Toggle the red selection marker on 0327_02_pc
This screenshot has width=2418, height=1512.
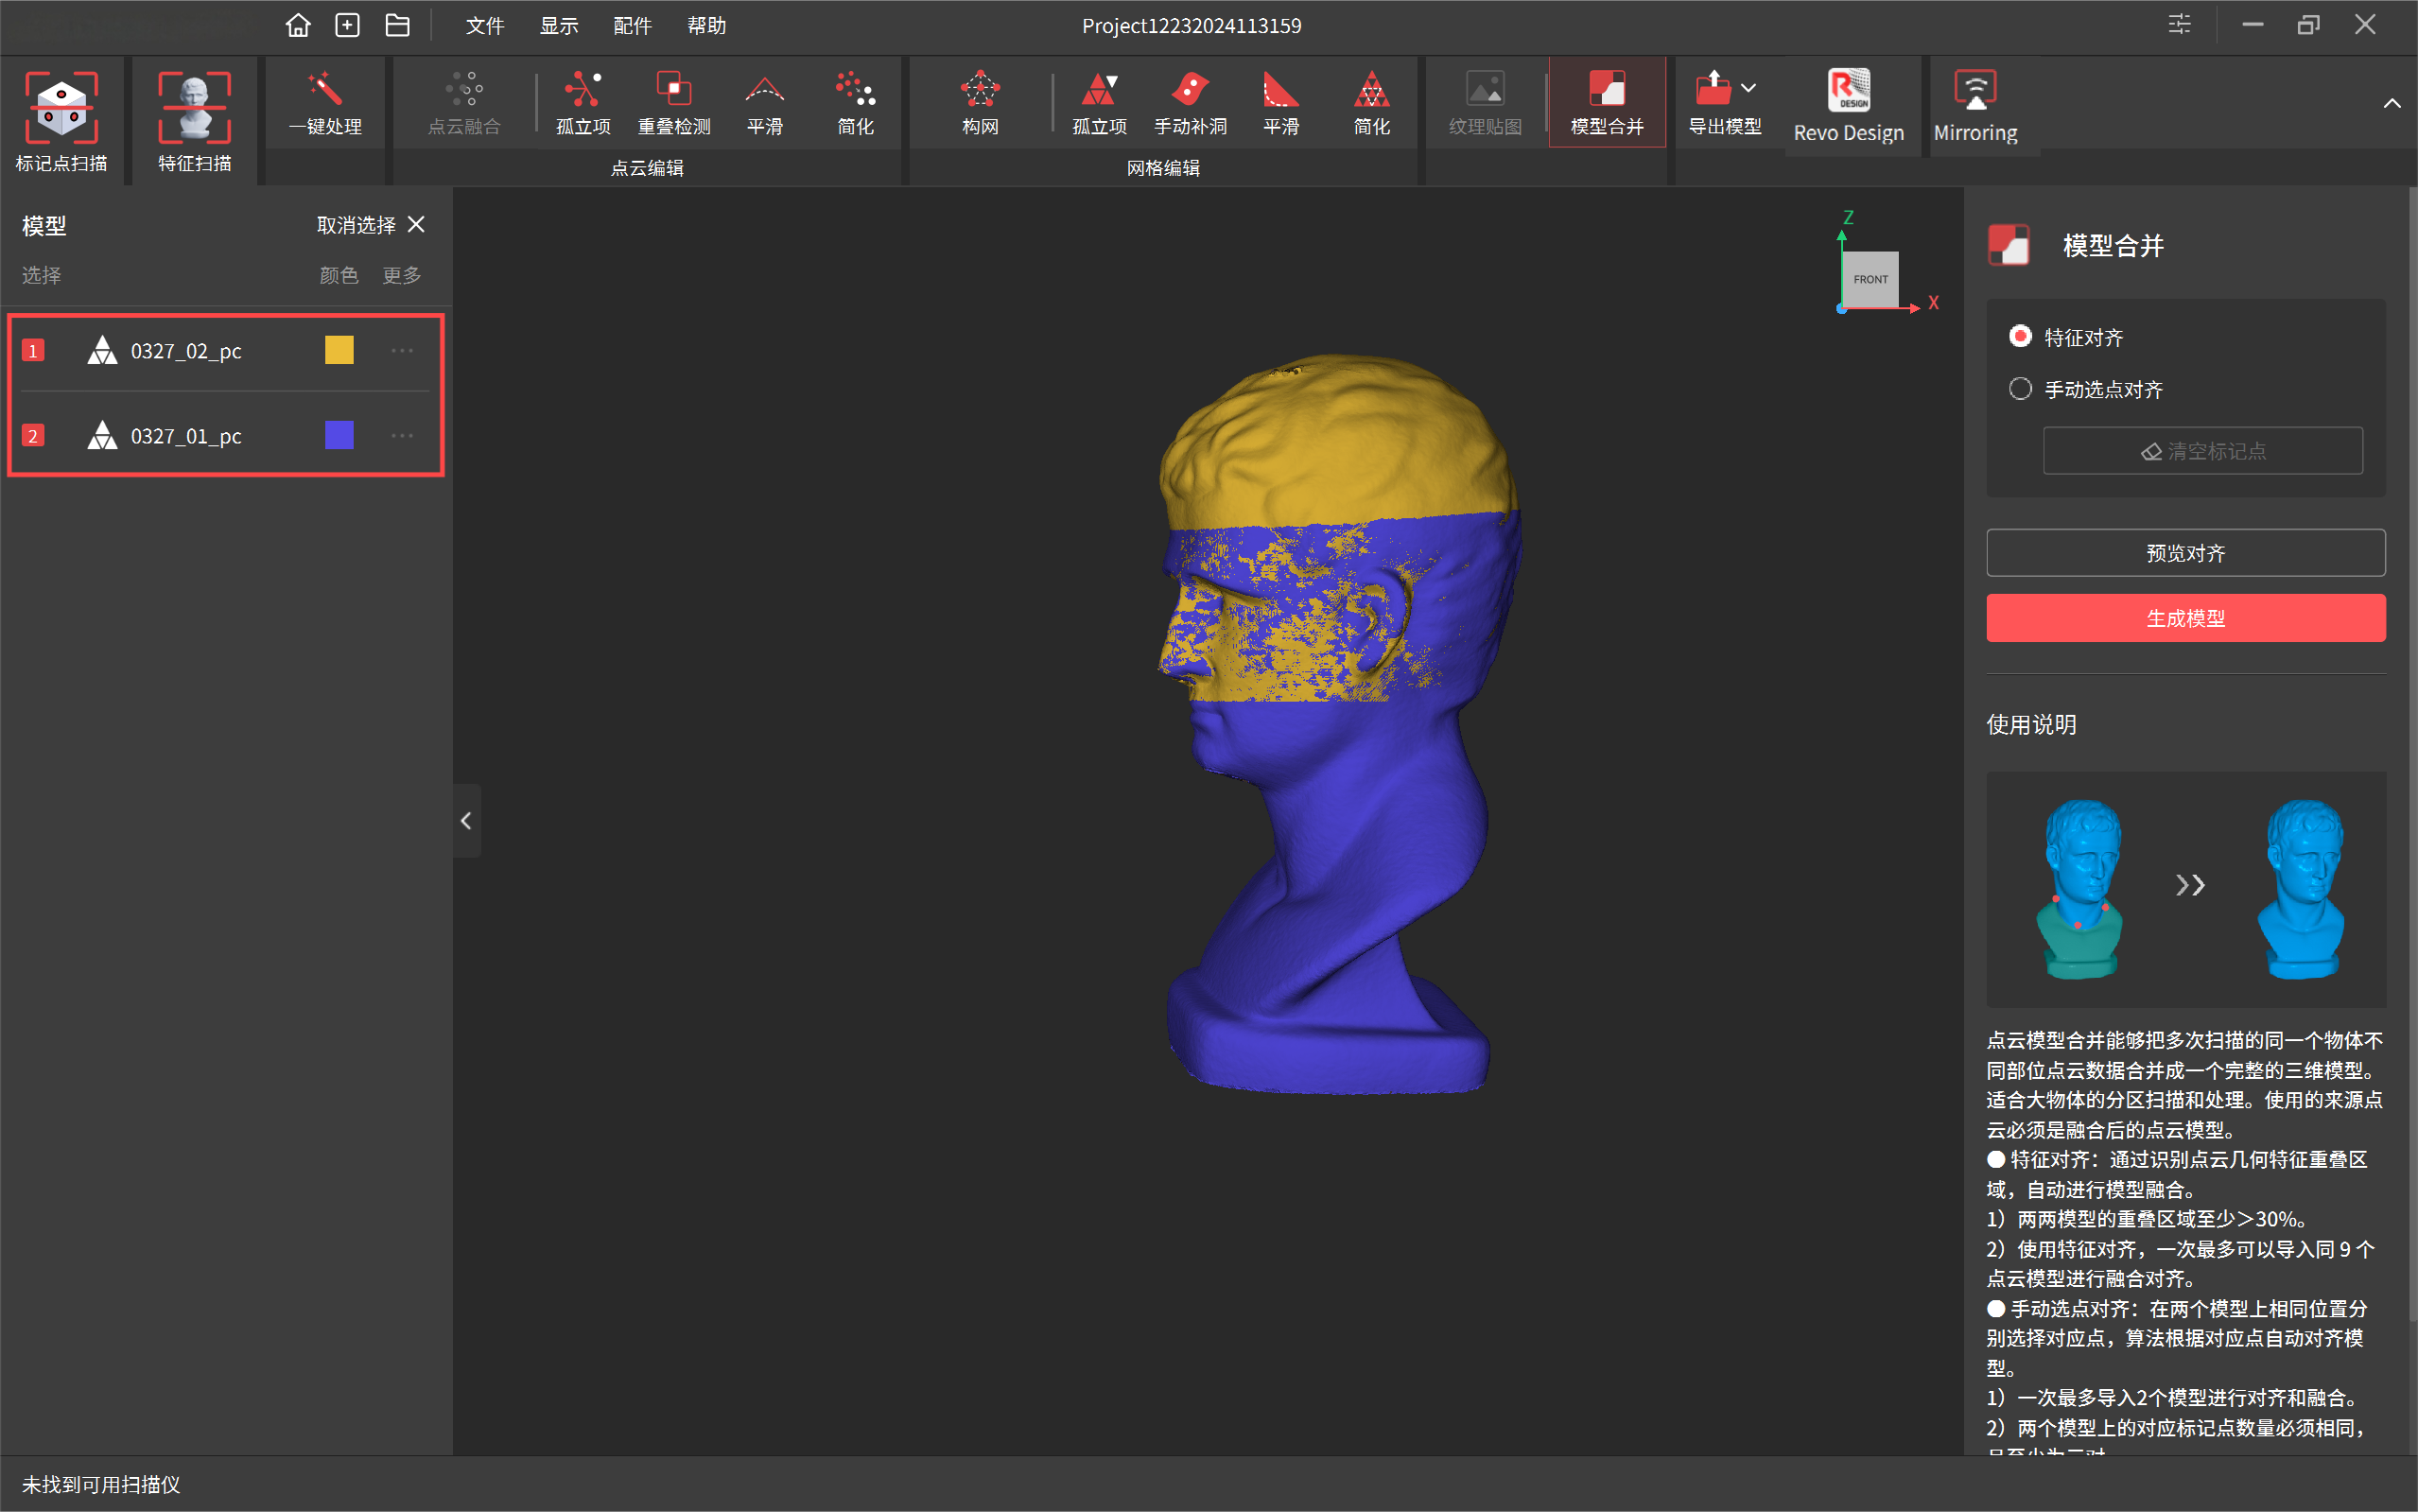coord(33,350)
